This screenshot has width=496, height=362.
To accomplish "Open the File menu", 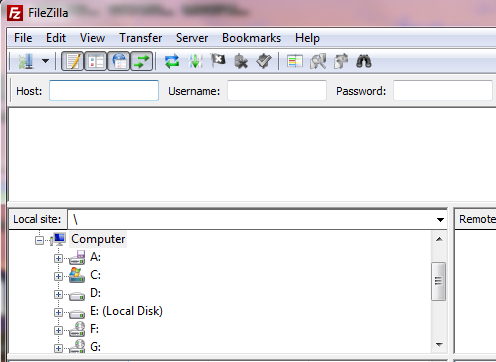I will point(23,38).
